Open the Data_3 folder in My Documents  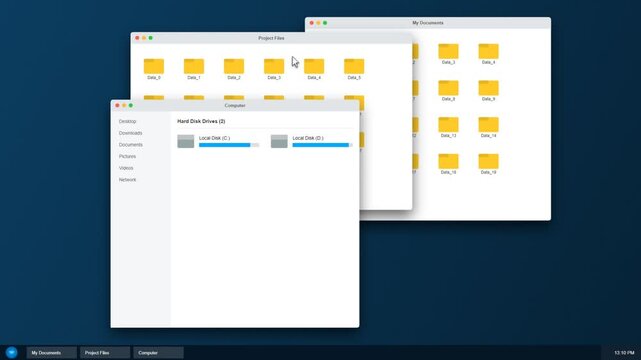448,51
